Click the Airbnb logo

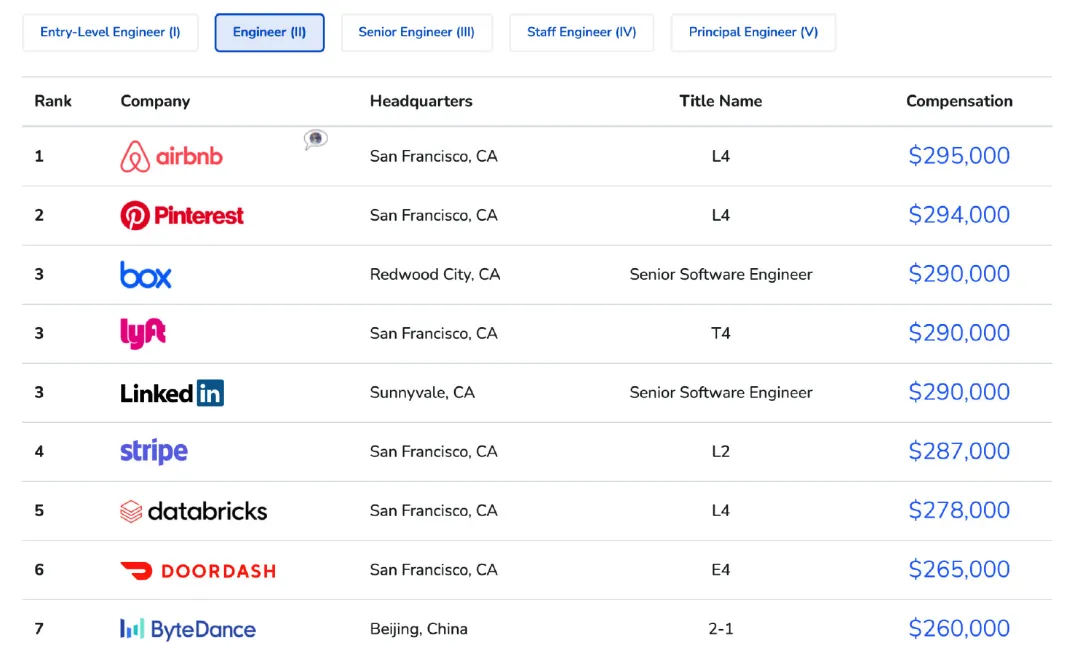pyautogui.click(x=172, y=156)
